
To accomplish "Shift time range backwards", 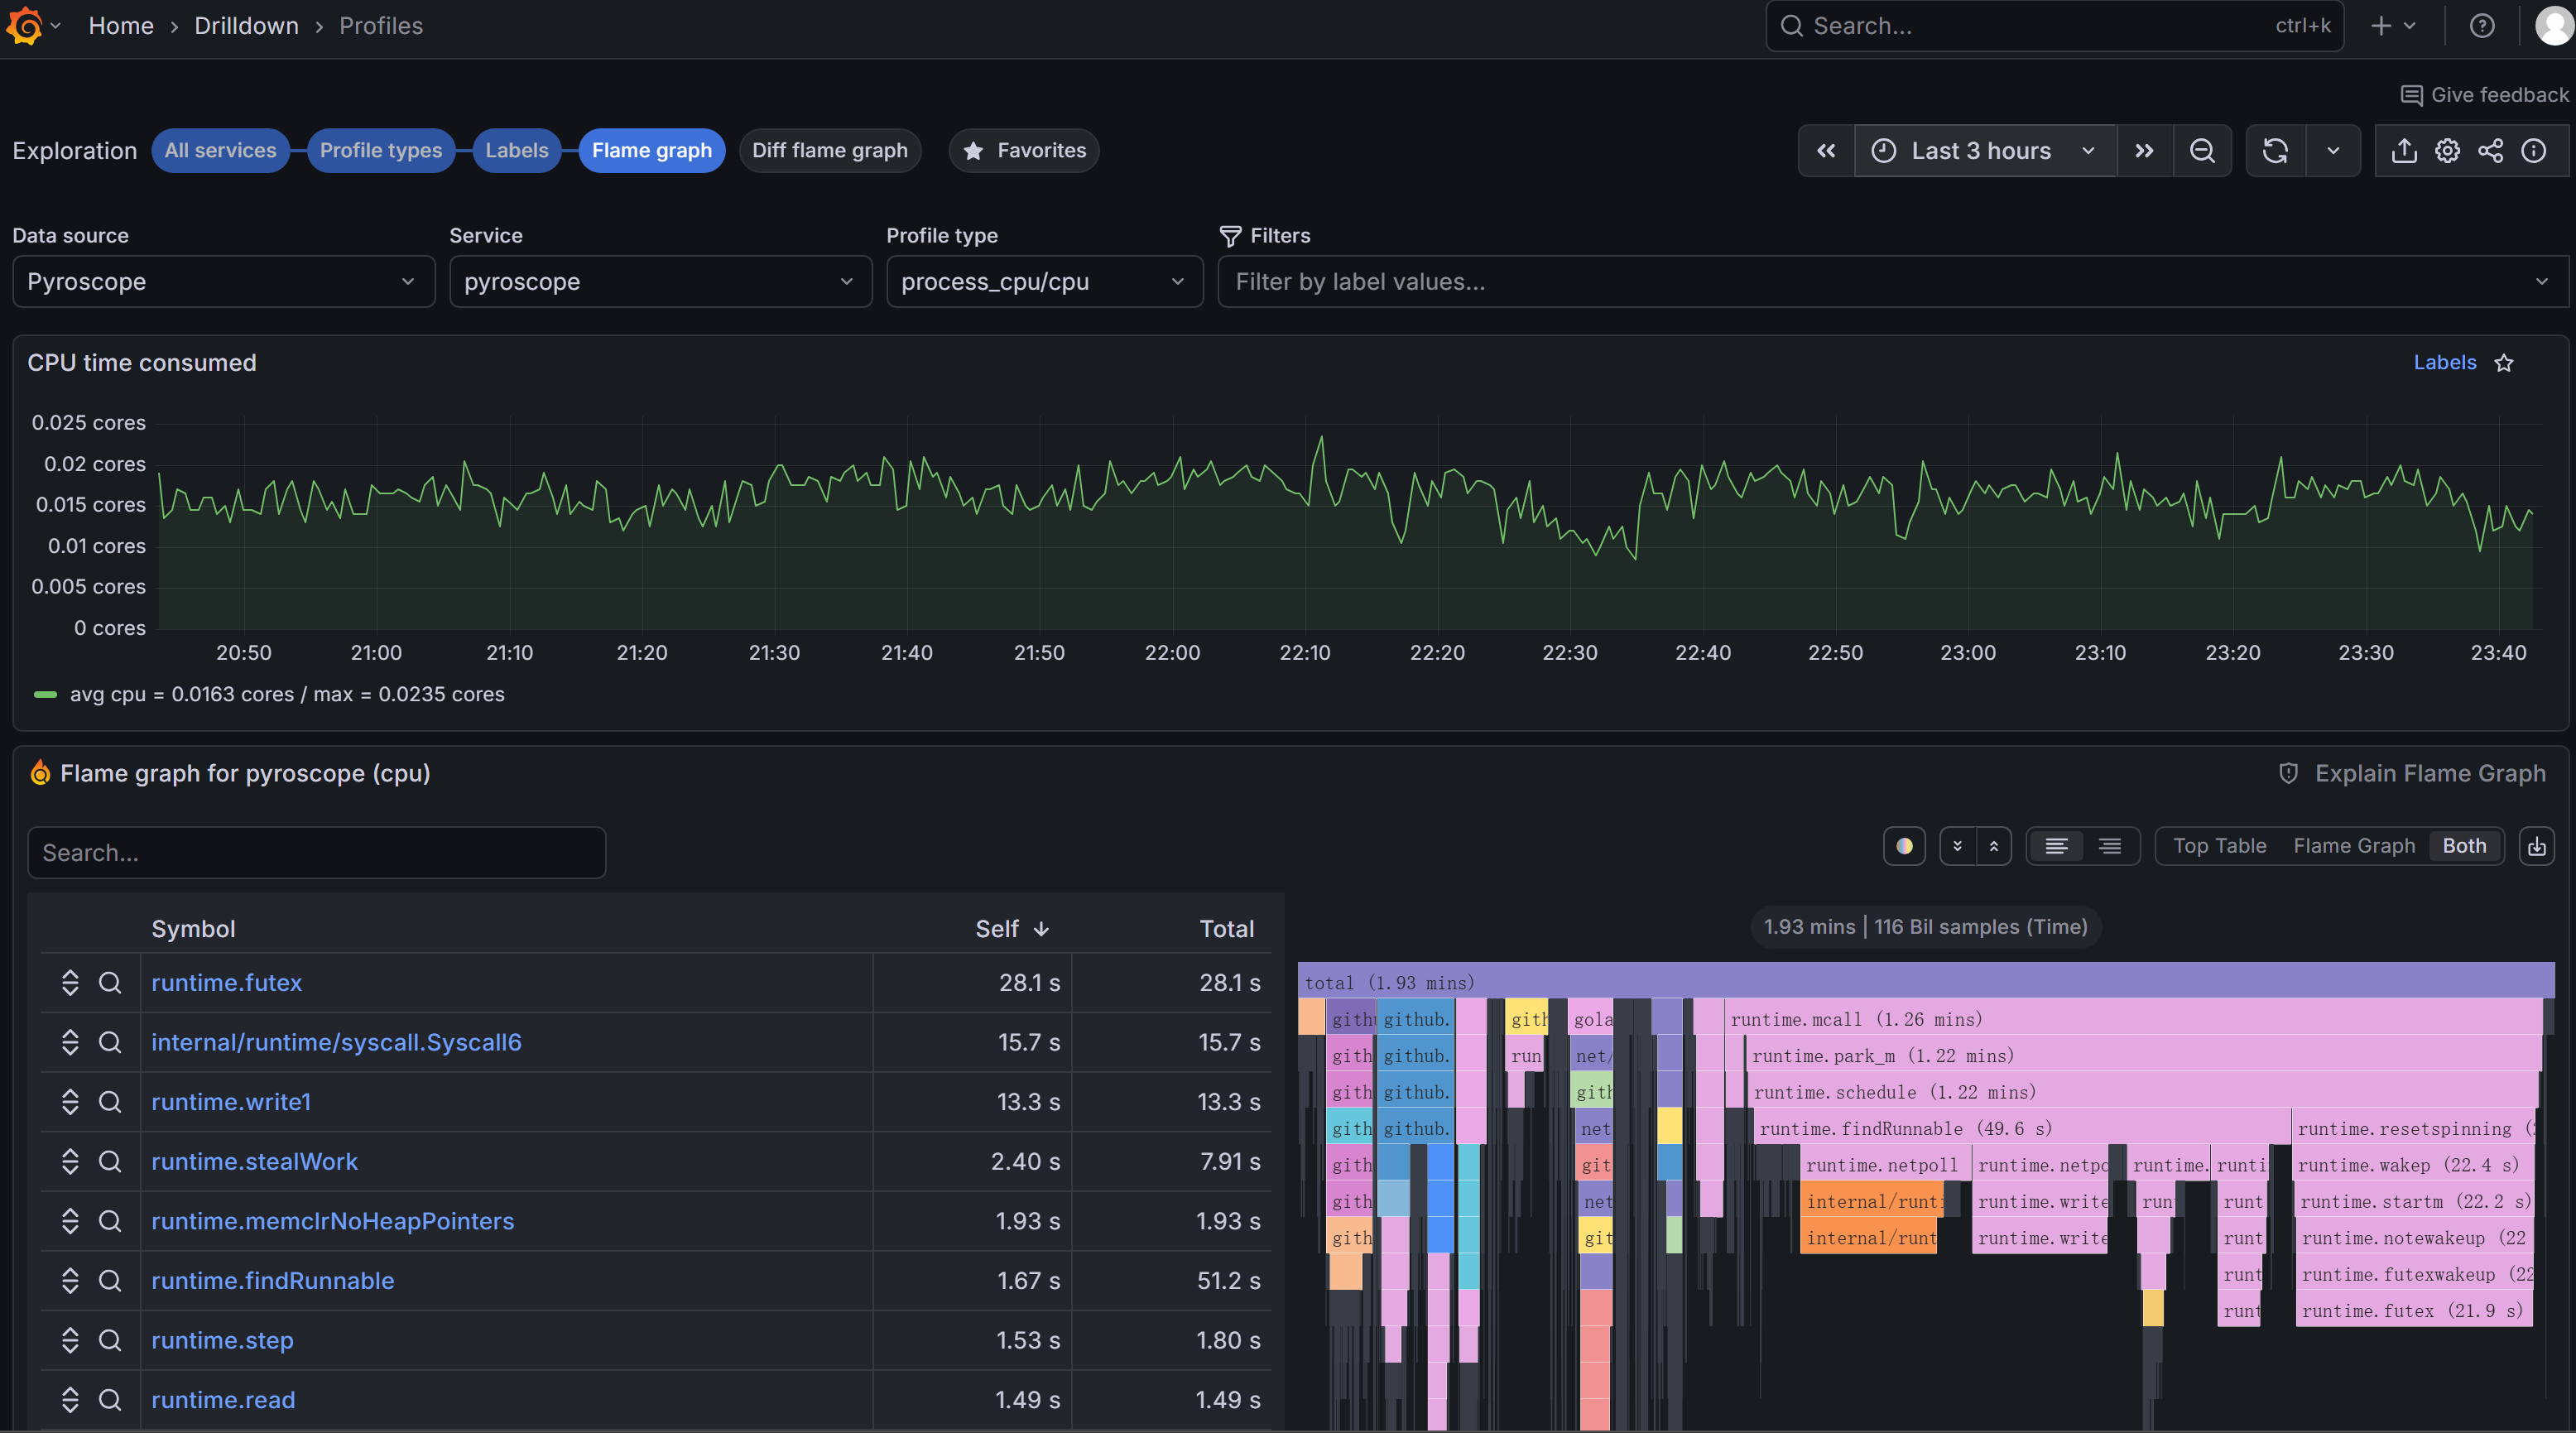I will click(x=1826, y=151).
